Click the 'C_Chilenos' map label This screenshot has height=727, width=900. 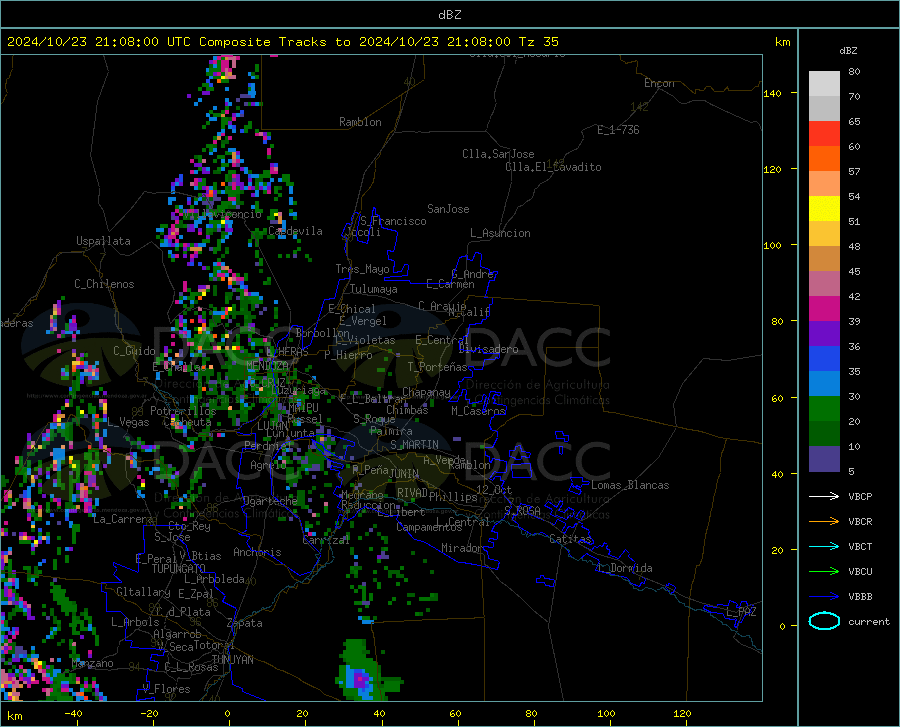click(104, 284)
